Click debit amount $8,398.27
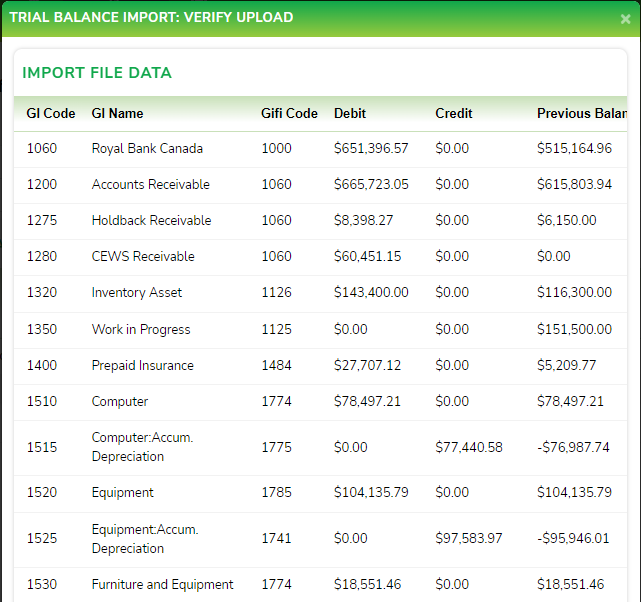Image resolution: width=641 pixels, height=602 pixels. pyautogui.click(x=363, y=220)
